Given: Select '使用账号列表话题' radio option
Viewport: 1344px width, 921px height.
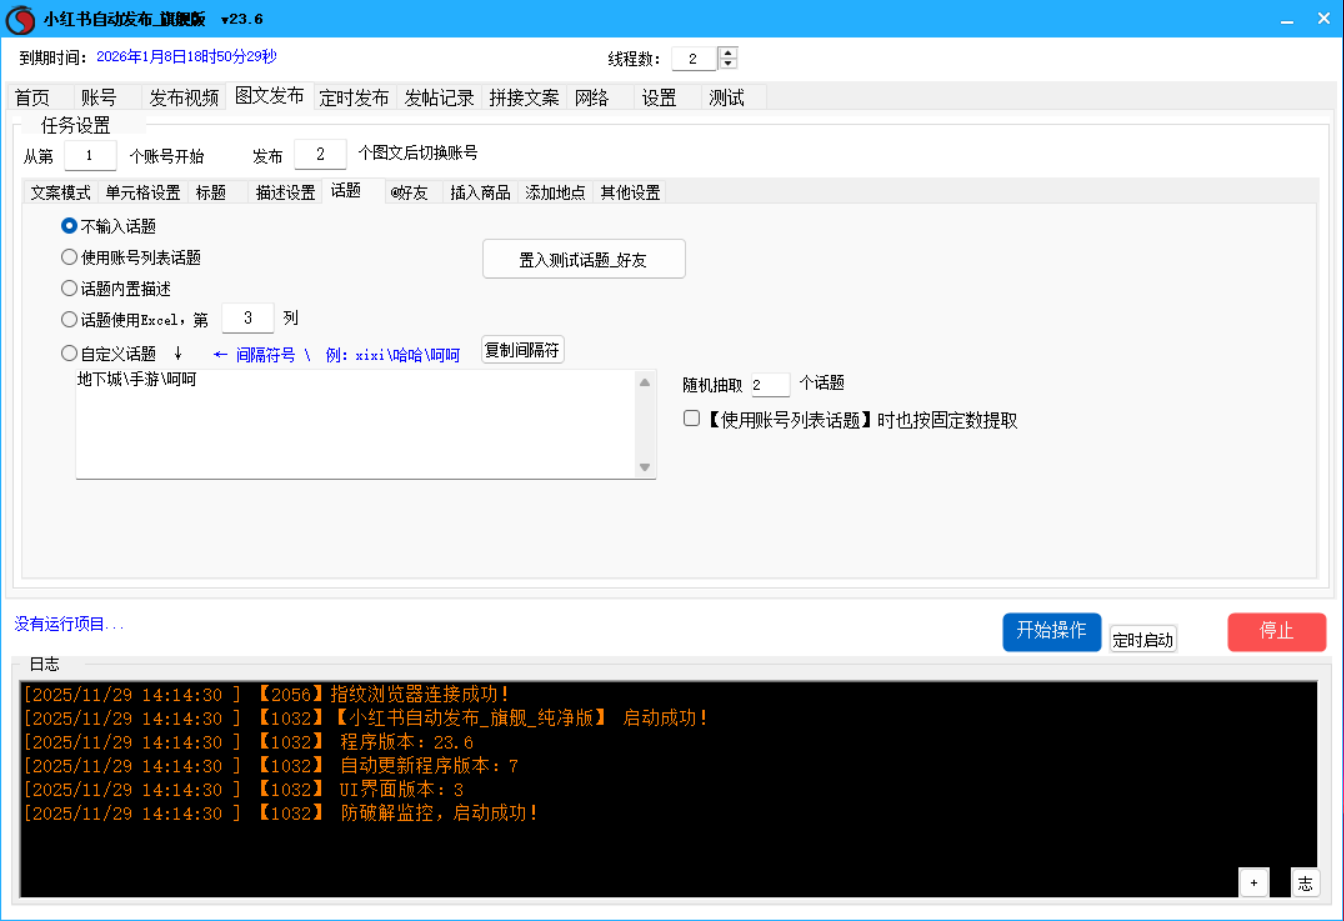Looking at the screenshot, I should click(69, 257).
